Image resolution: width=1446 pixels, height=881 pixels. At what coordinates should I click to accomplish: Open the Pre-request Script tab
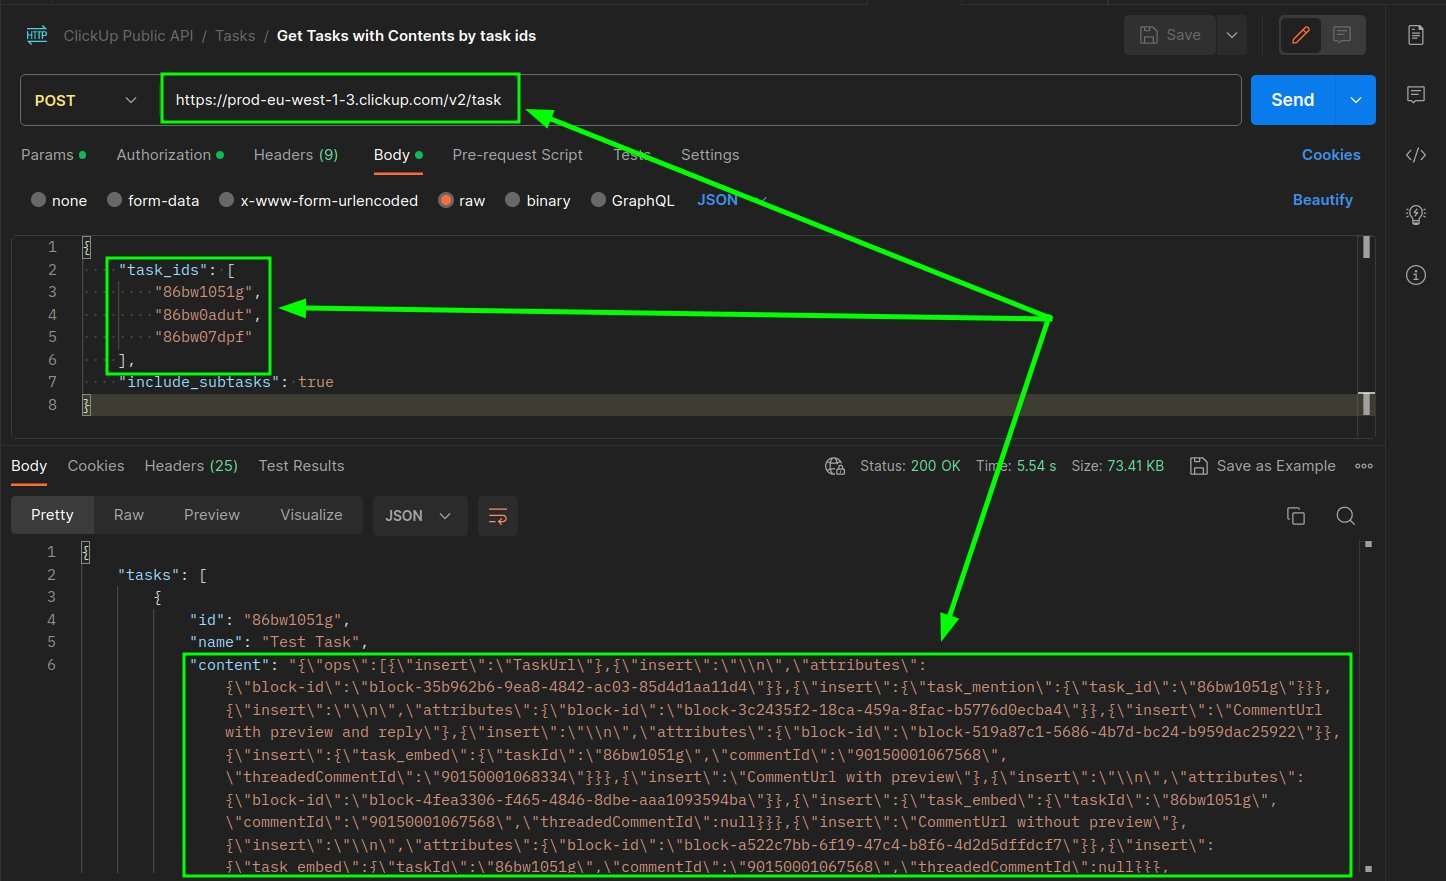[517, 155]
